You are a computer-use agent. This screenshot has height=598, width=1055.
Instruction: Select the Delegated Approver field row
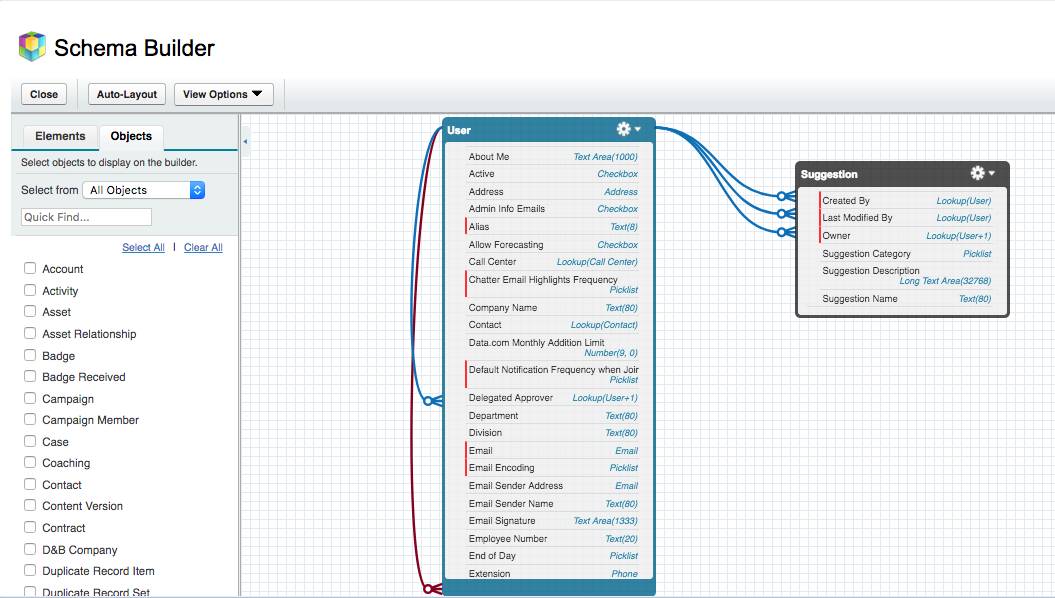(x=552, y=398)
